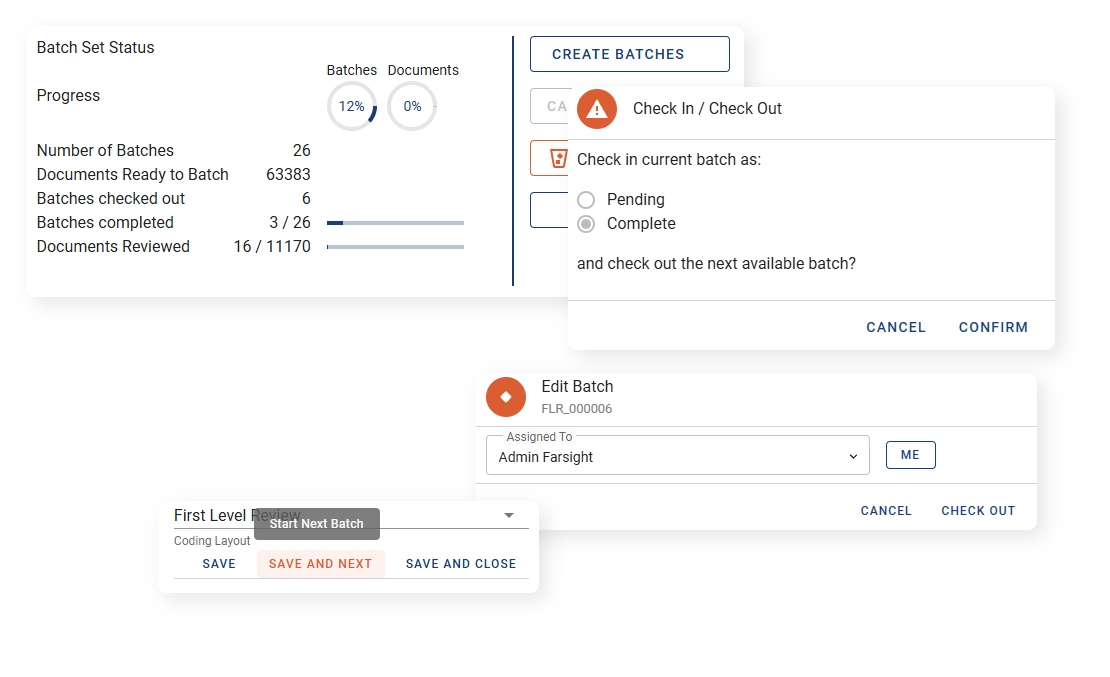Click the warning triangle icon in Check In dialog
The image size is (1110, 677).
pyautogui.click(x=597, y=108)
